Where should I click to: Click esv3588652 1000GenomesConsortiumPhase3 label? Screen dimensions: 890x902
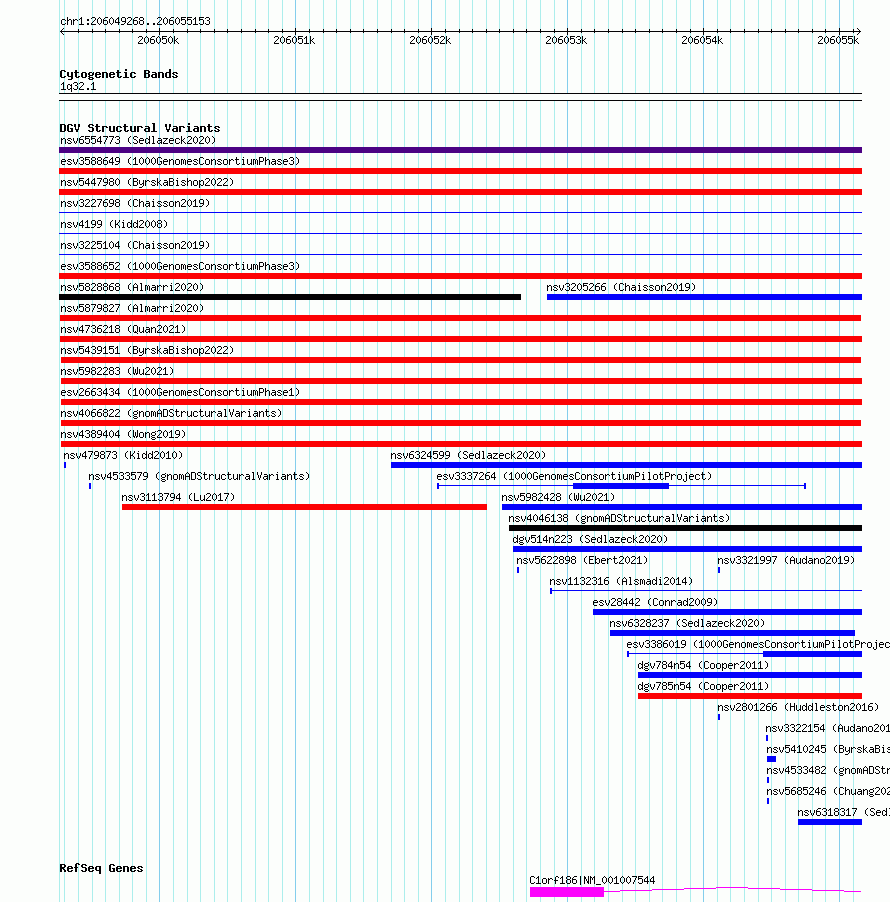[x=180, y=266]
